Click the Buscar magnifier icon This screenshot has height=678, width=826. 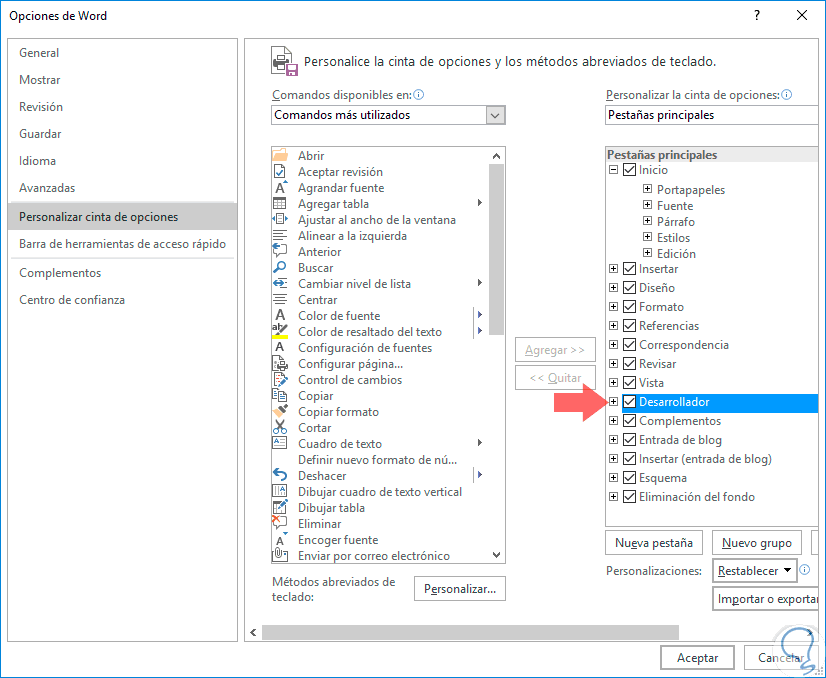(280, 268)
